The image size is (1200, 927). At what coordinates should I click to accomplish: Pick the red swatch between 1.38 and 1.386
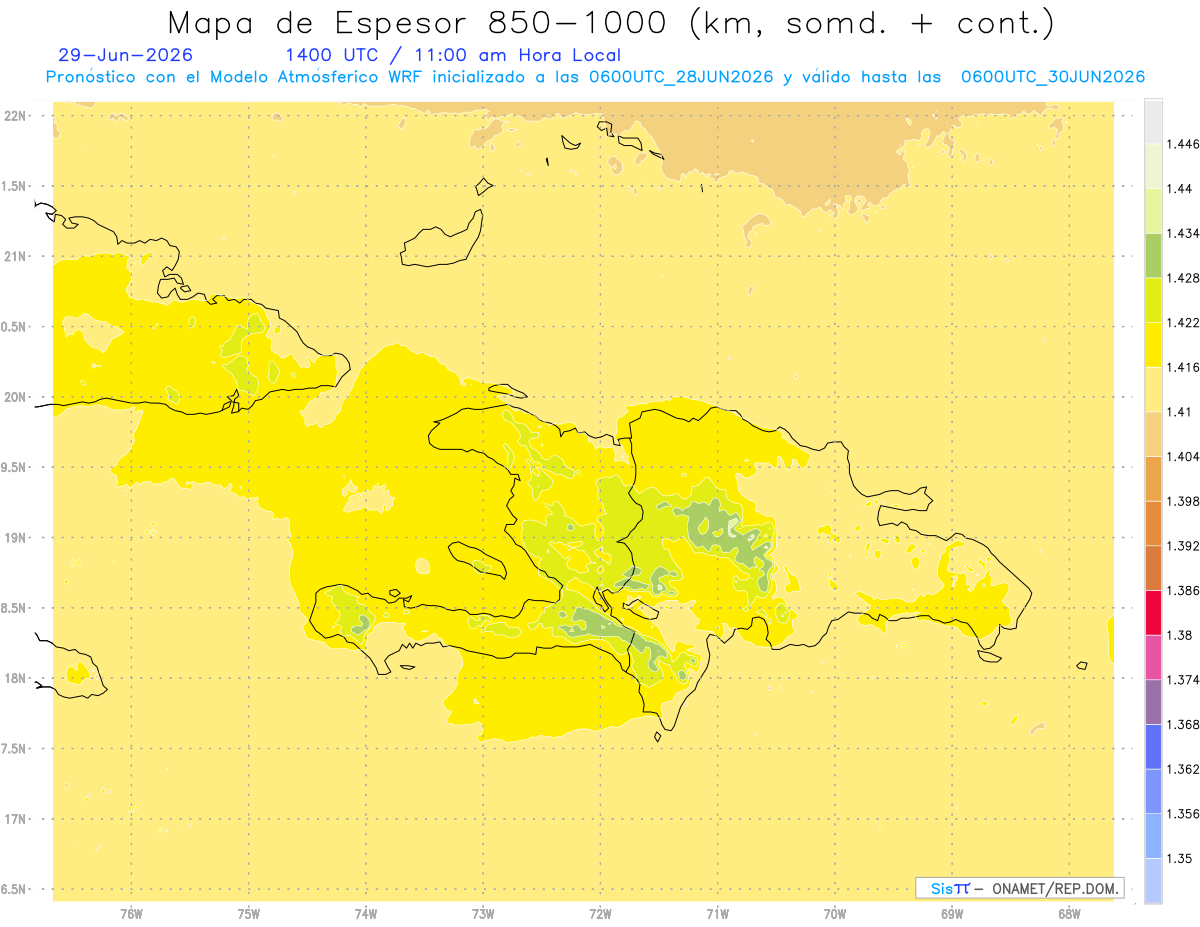point(1153,612)
